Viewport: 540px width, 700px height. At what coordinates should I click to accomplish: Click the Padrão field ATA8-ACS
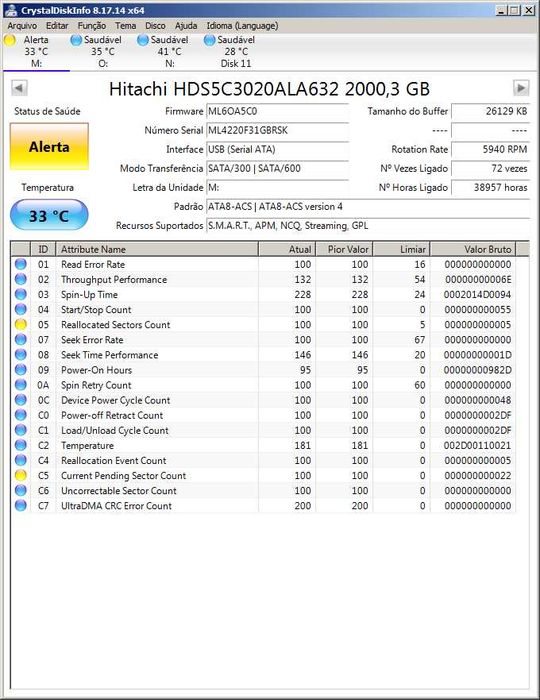(x=368, y=207)
